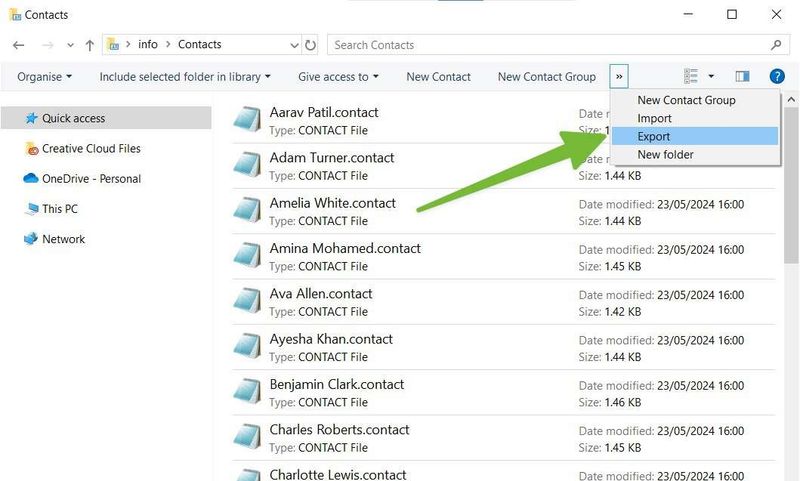Image resolution: width=800 pixels, height=481 pixels.
Task: Click the Adam Turner contact file icon
Action: [x=247, y=165]
